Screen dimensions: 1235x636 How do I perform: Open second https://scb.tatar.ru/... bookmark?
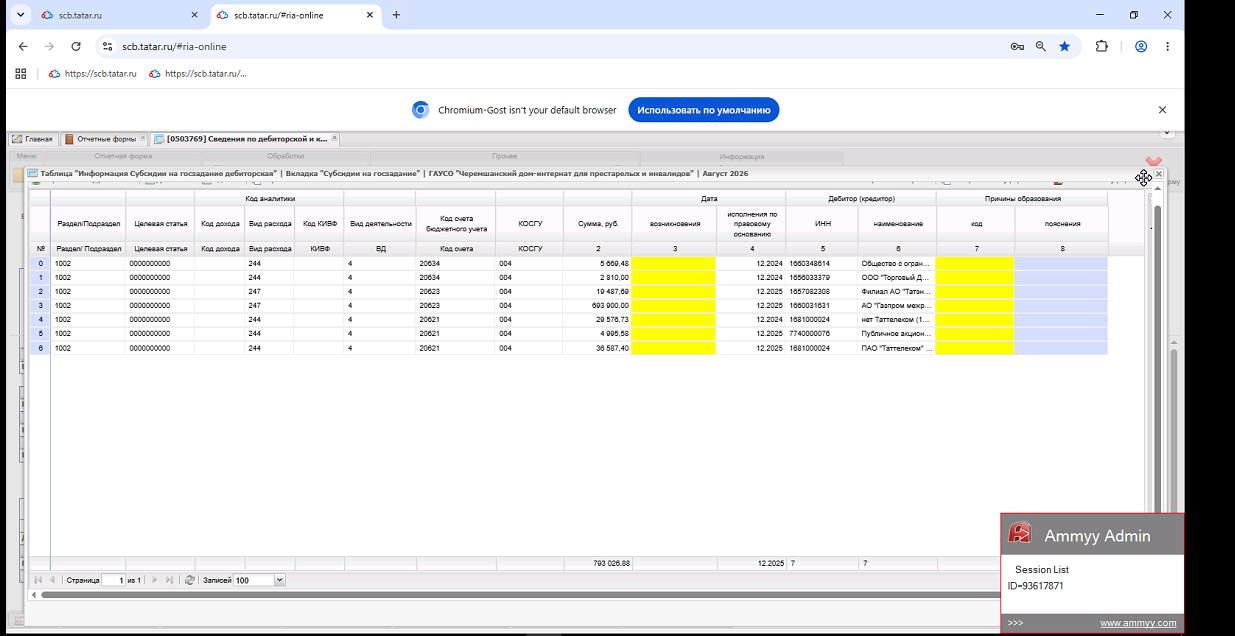[197, 73]
